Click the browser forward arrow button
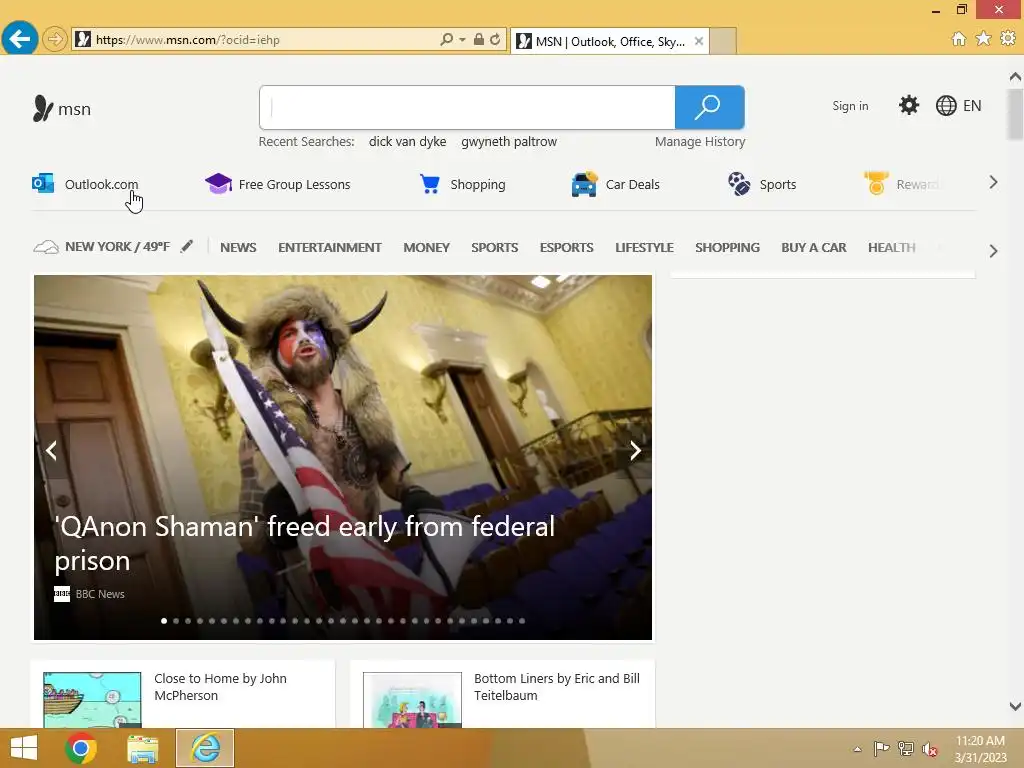1024x768 pixels. click(55, 39)
